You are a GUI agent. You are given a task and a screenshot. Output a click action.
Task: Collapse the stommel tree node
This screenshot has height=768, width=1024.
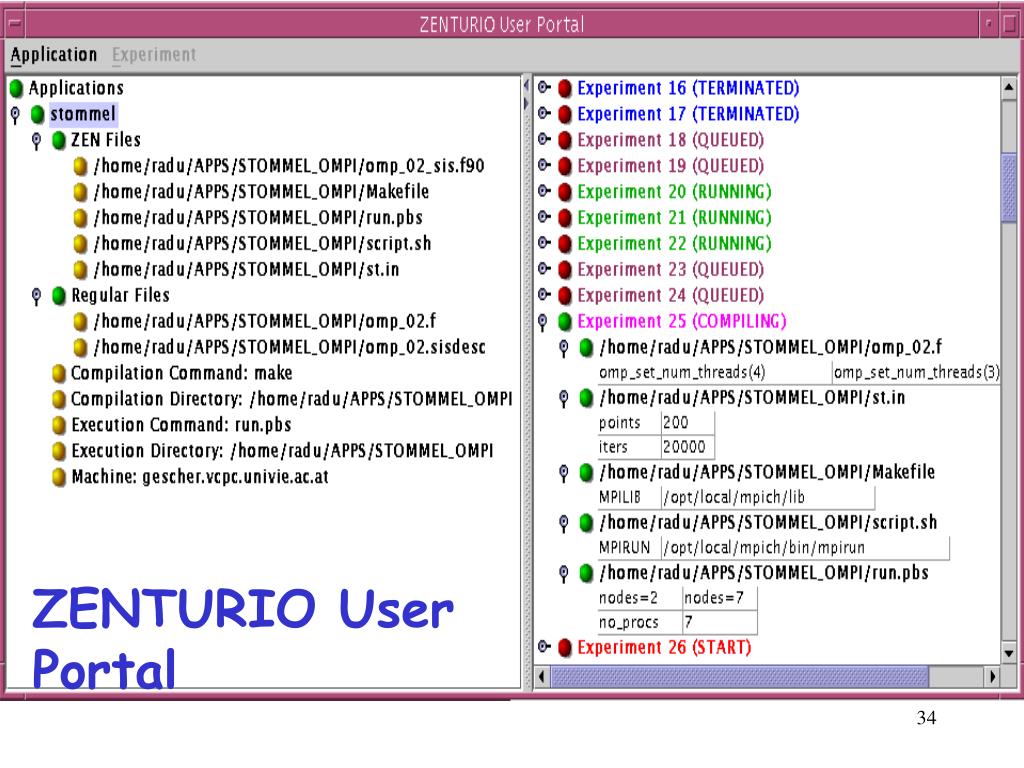(x=16, y=115)
